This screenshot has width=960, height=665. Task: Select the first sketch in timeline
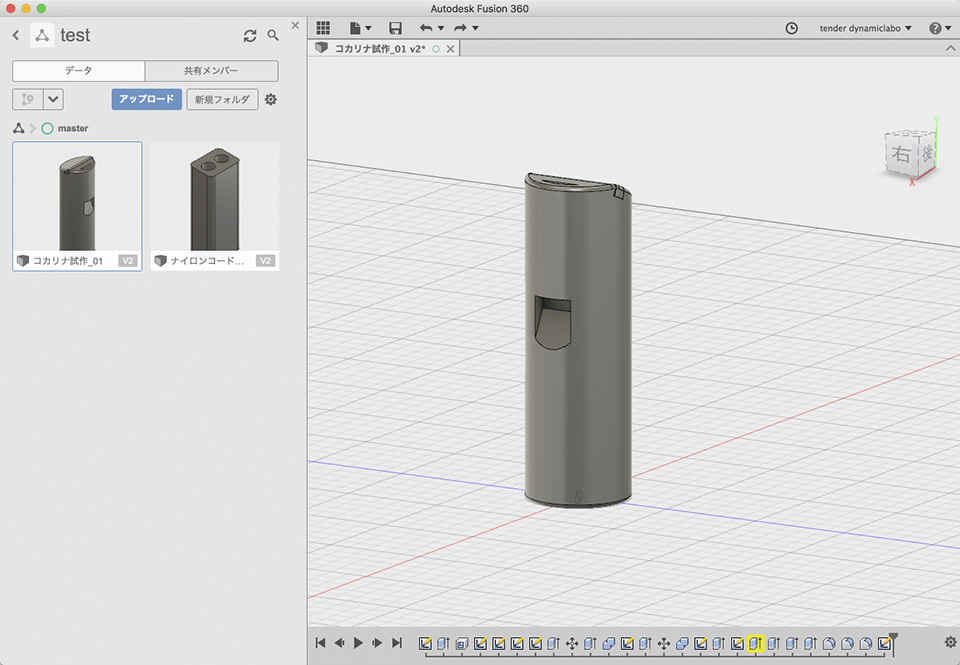(425, 643)
